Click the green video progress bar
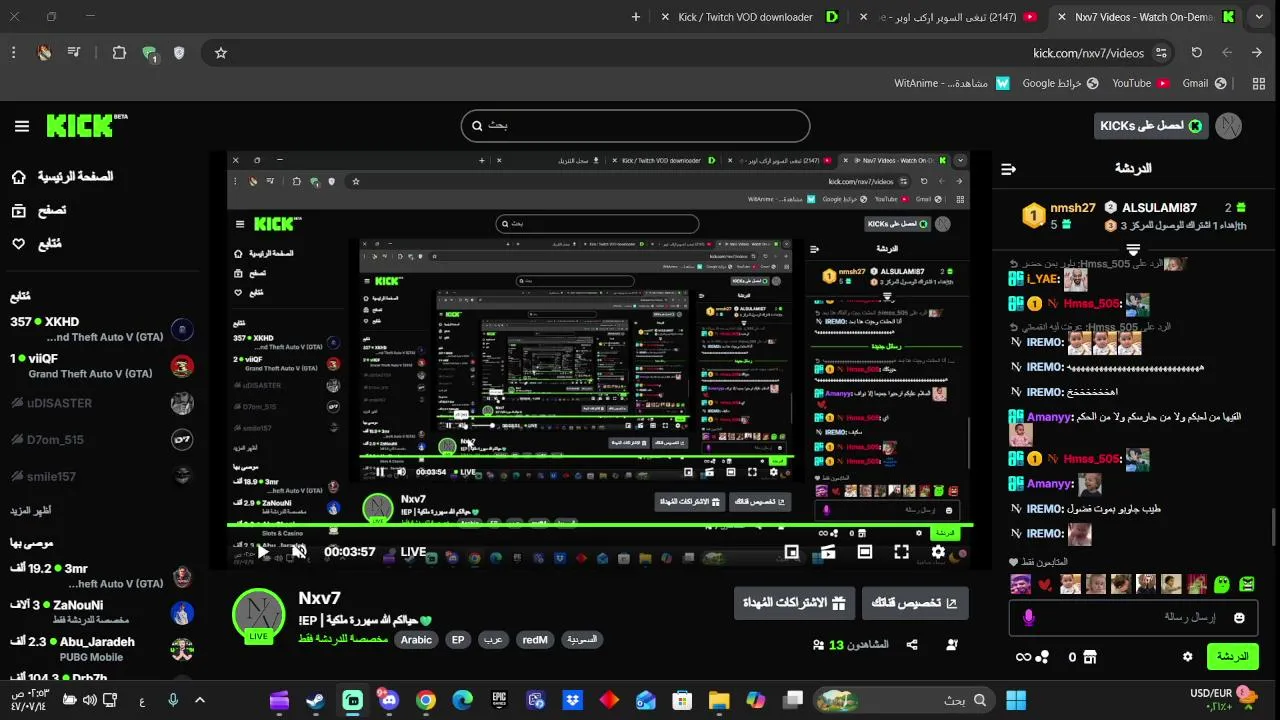1280x720 pixels. point(600,525)
